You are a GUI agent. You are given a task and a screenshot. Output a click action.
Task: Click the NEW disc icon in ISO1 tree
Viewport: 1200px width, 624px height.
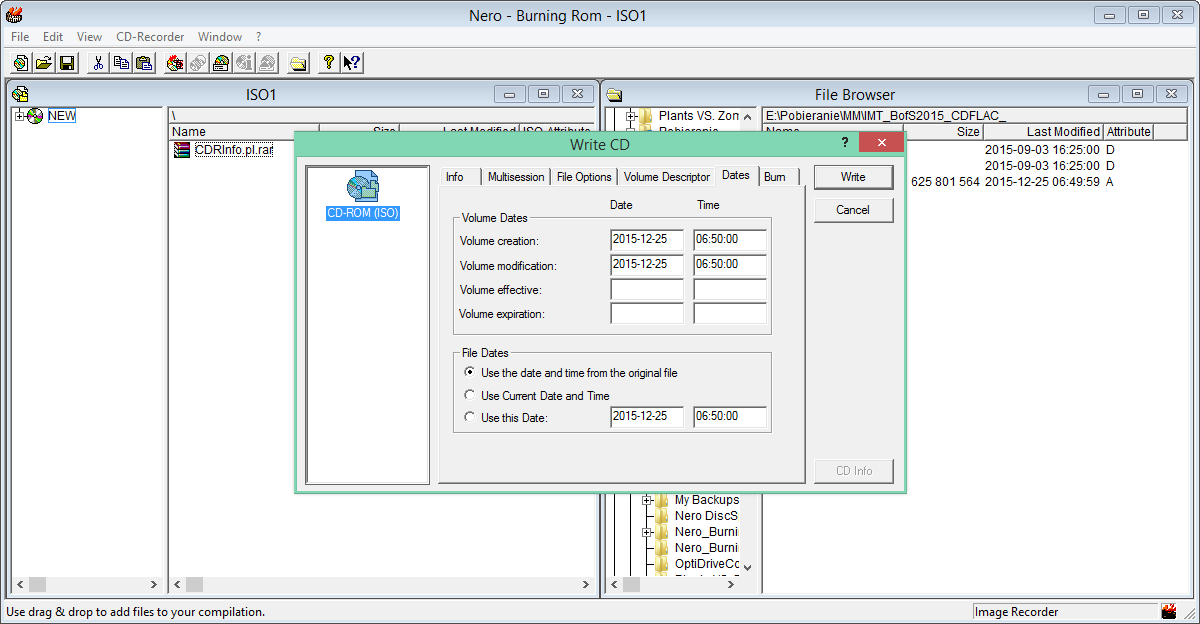[x=36, y=116]
